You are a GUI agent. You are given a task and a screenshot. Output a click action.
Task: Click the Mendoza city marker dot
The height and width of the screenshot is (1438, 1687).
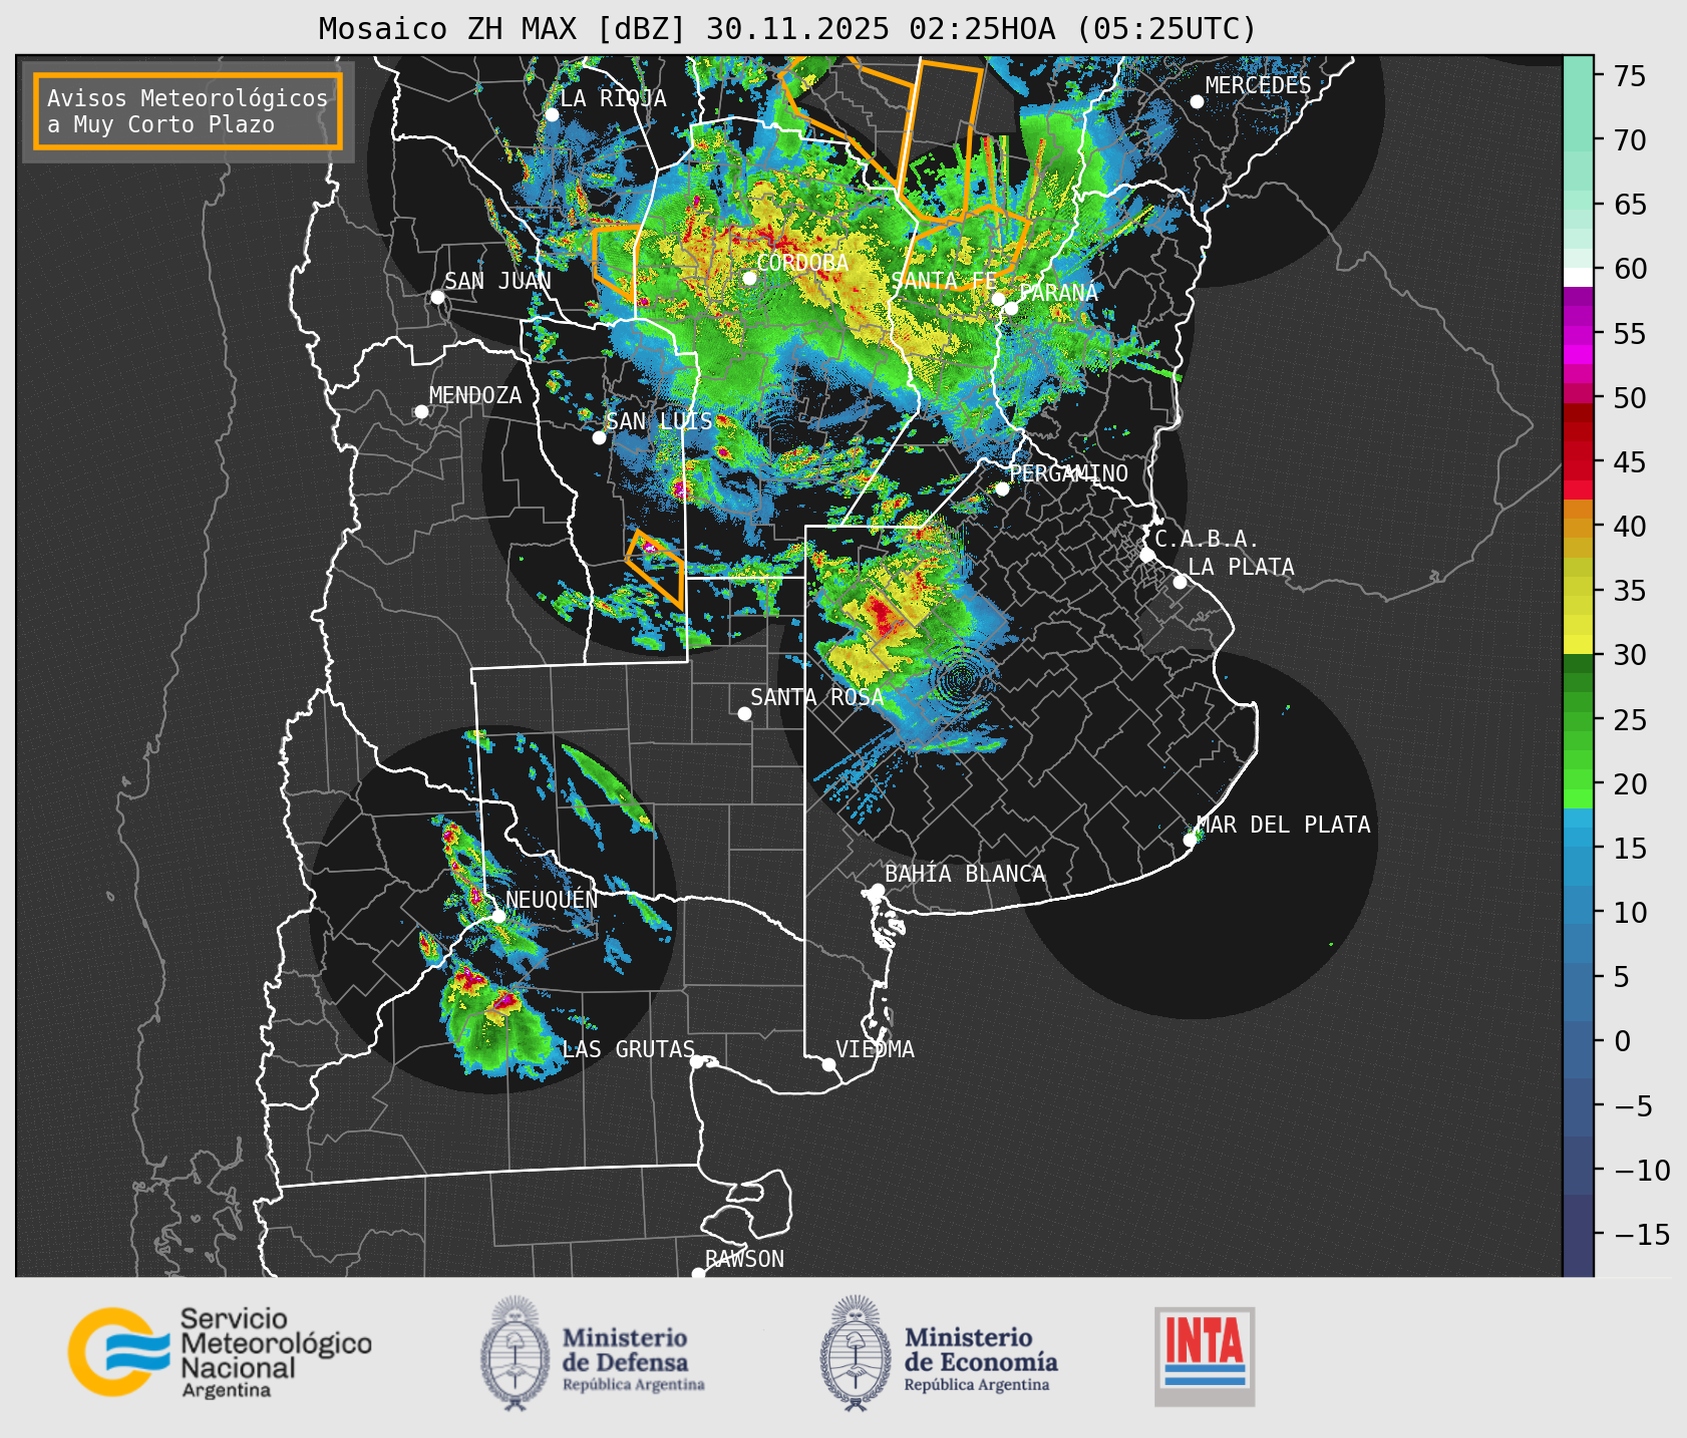coord(421,412)
